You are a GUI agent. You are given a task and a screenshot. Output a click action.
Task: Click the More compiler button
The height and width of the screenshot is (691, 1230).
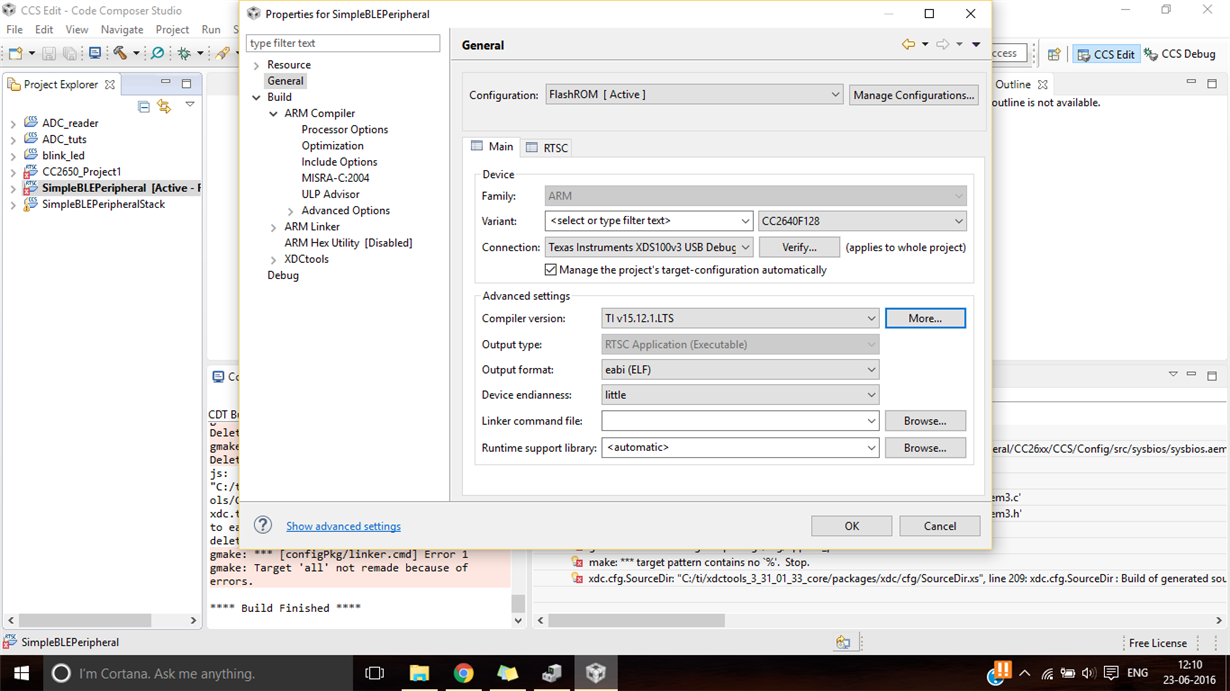[x=925, y=318]
